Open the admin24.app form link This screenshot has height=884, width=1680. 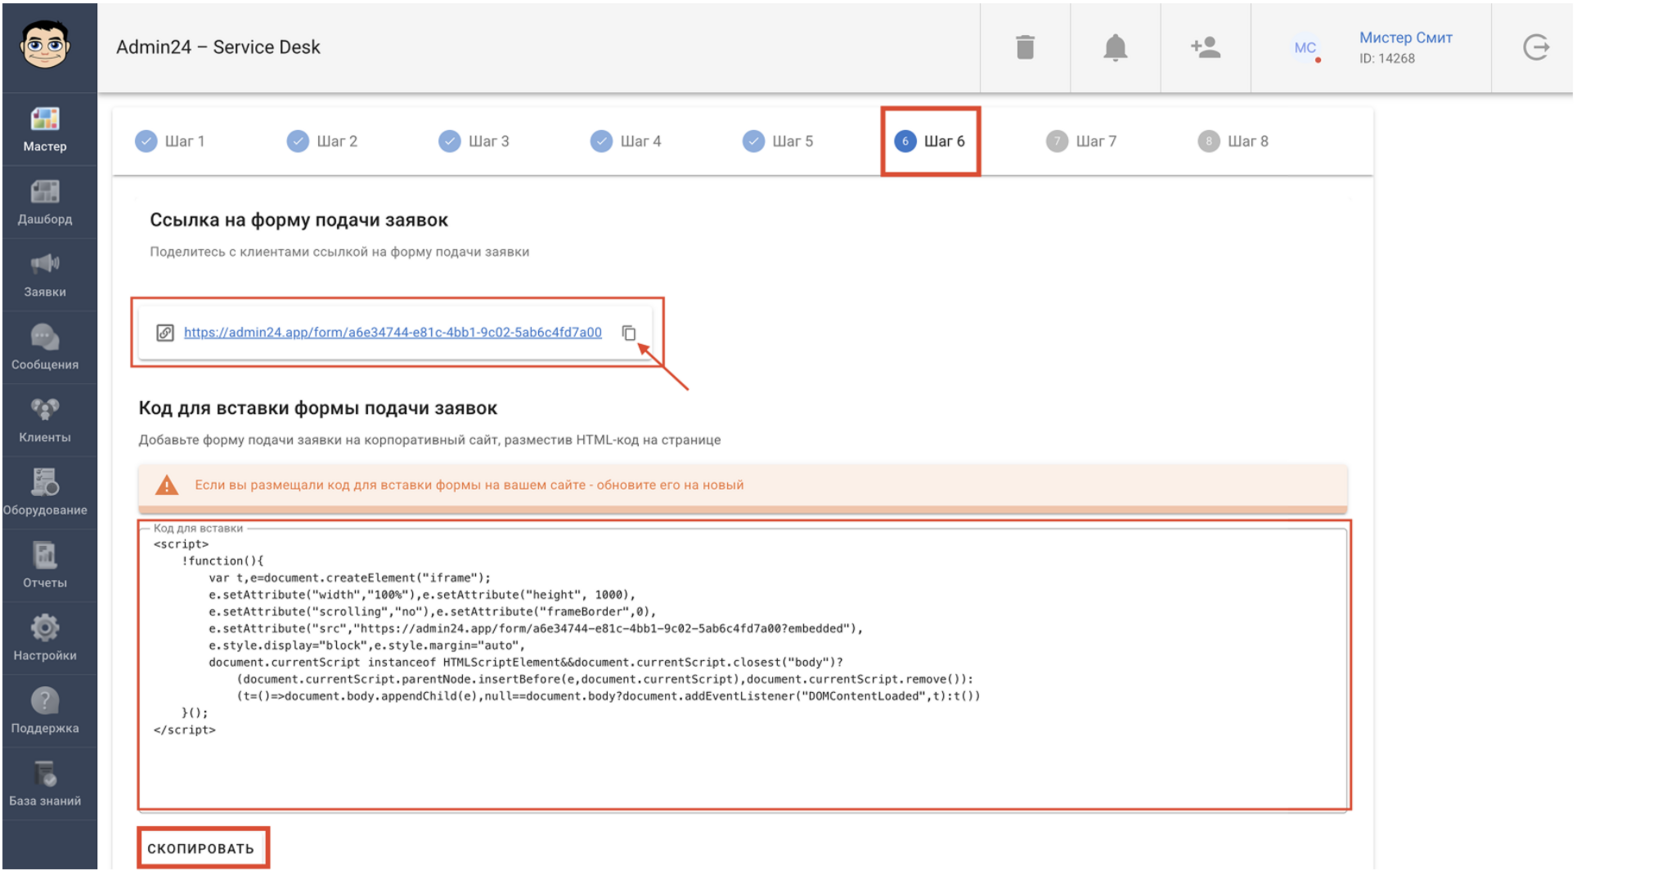393,332
